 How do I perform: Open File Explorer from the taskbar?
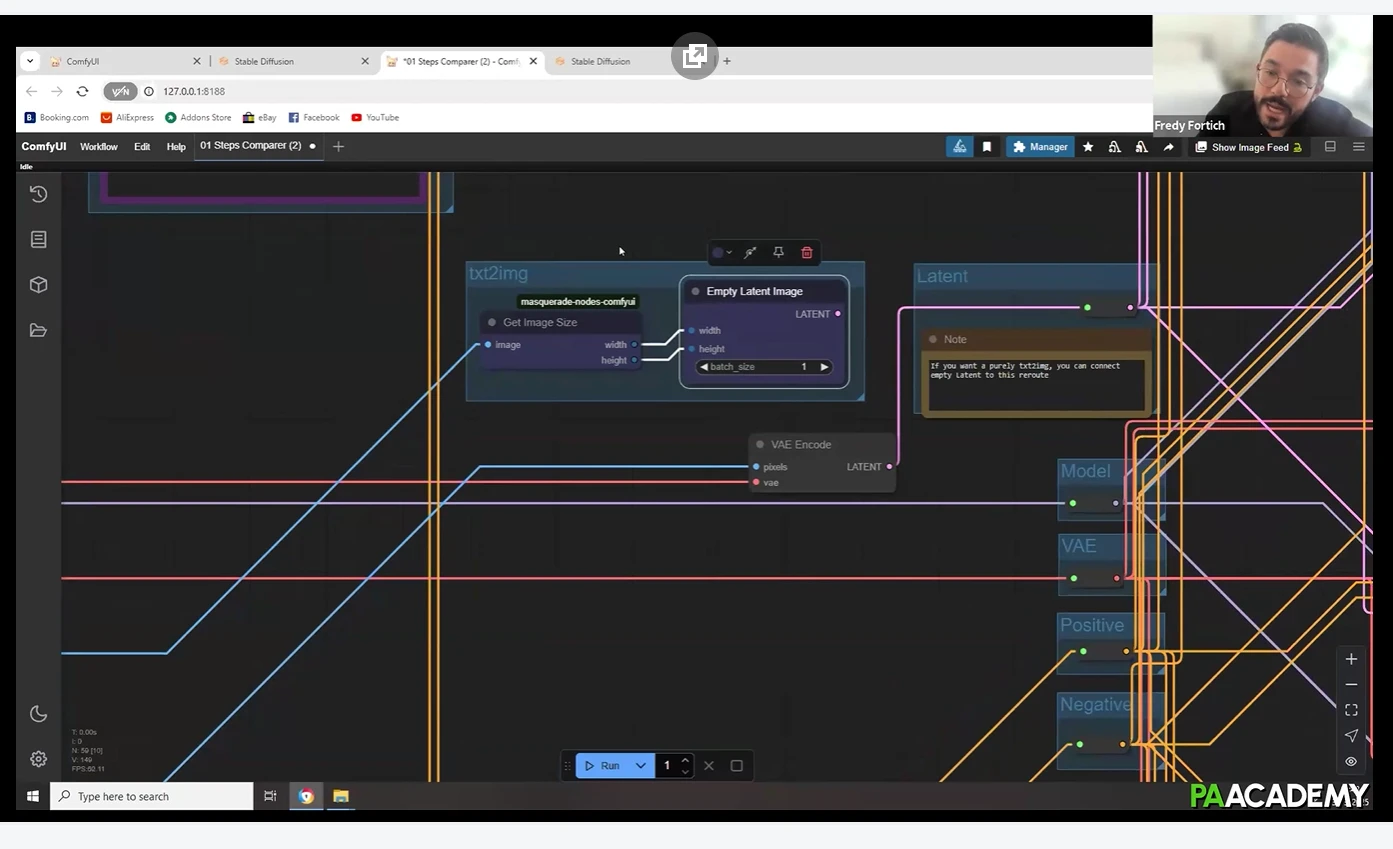(341, 796)
